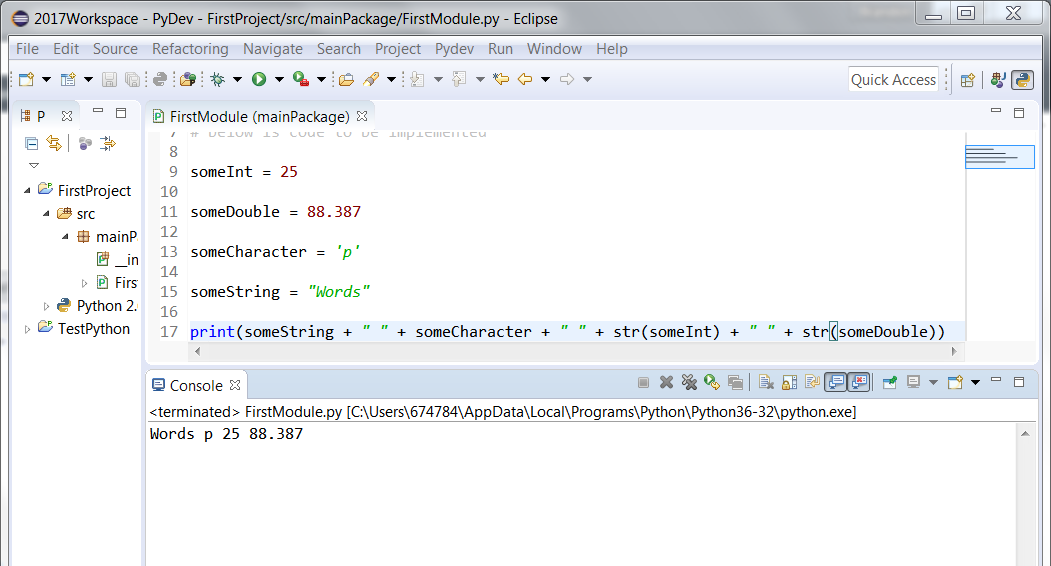Open the Run dropdown arrow

(x=280, y=79)
